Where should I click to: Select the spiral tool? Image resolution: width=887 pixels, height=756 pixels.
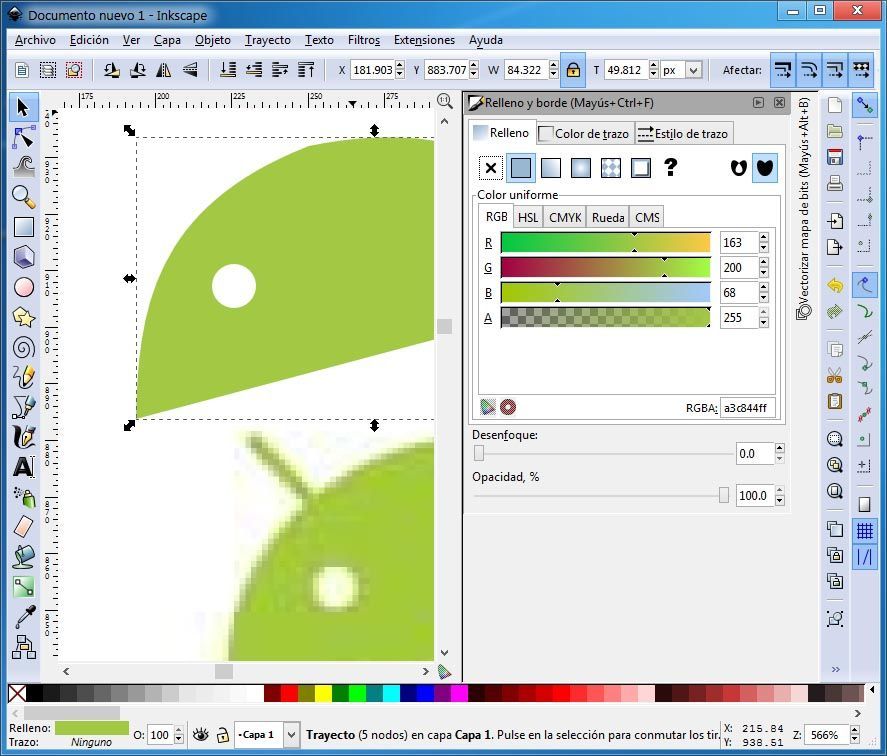(23, 347)
